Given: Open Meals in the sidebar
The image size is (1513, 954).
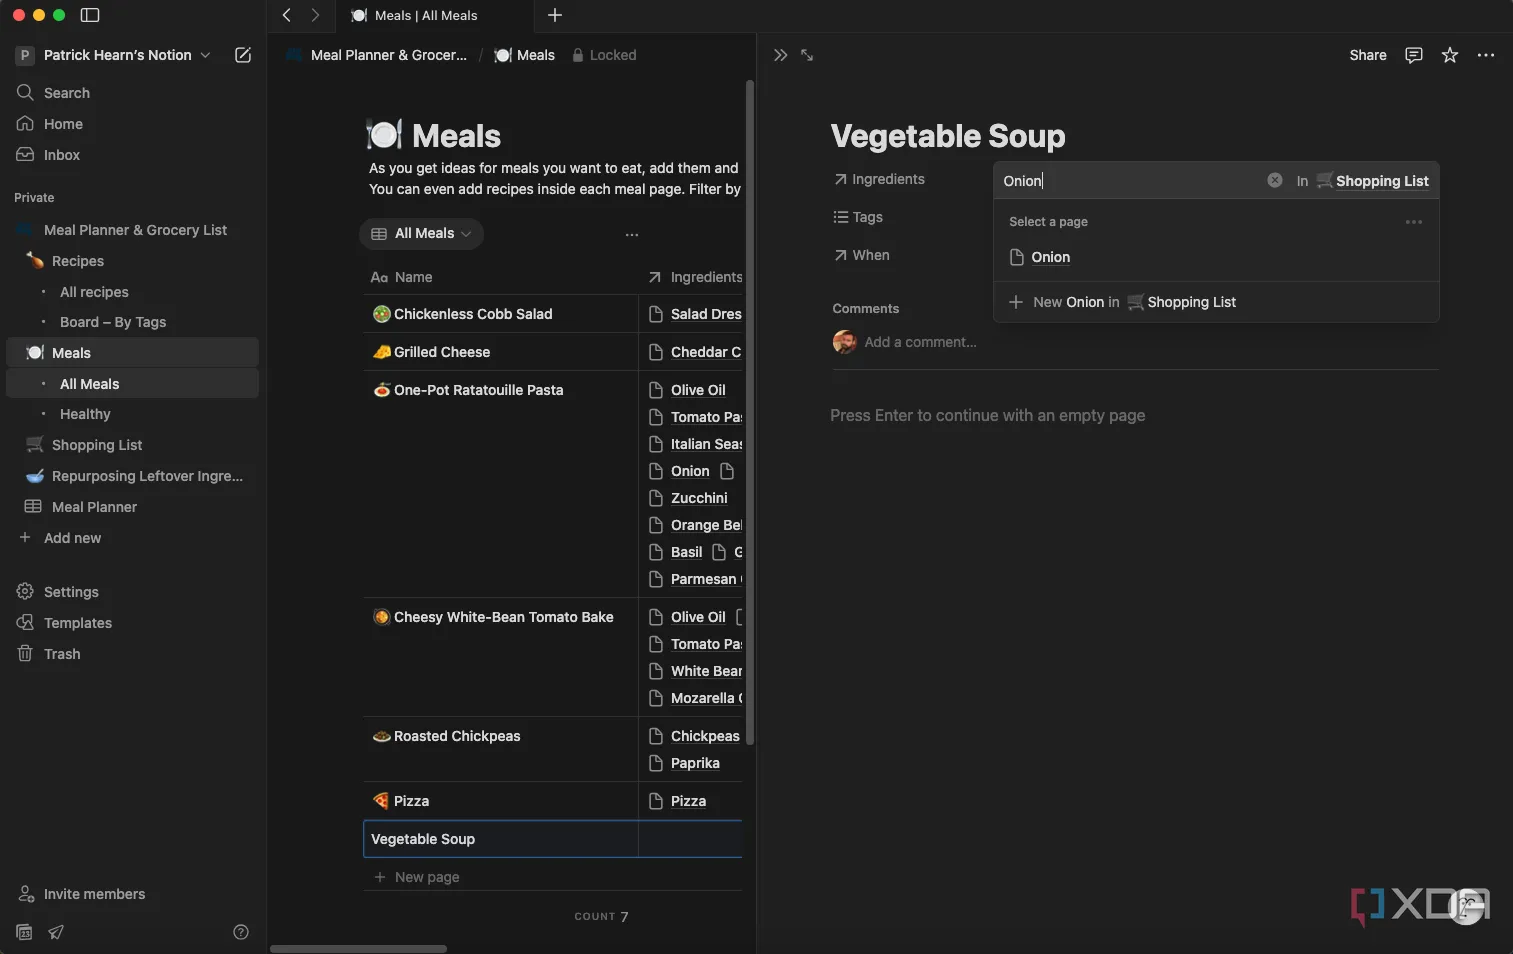Looking at the screenshot, I should click(x=132, y=353).
